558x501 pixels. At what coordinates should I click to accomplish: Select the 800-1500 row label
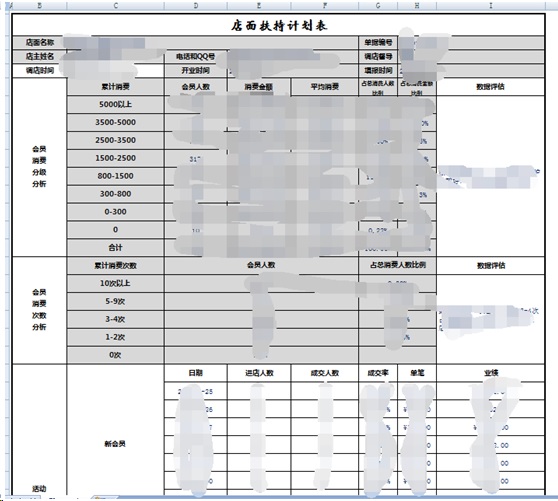(115, 176)
